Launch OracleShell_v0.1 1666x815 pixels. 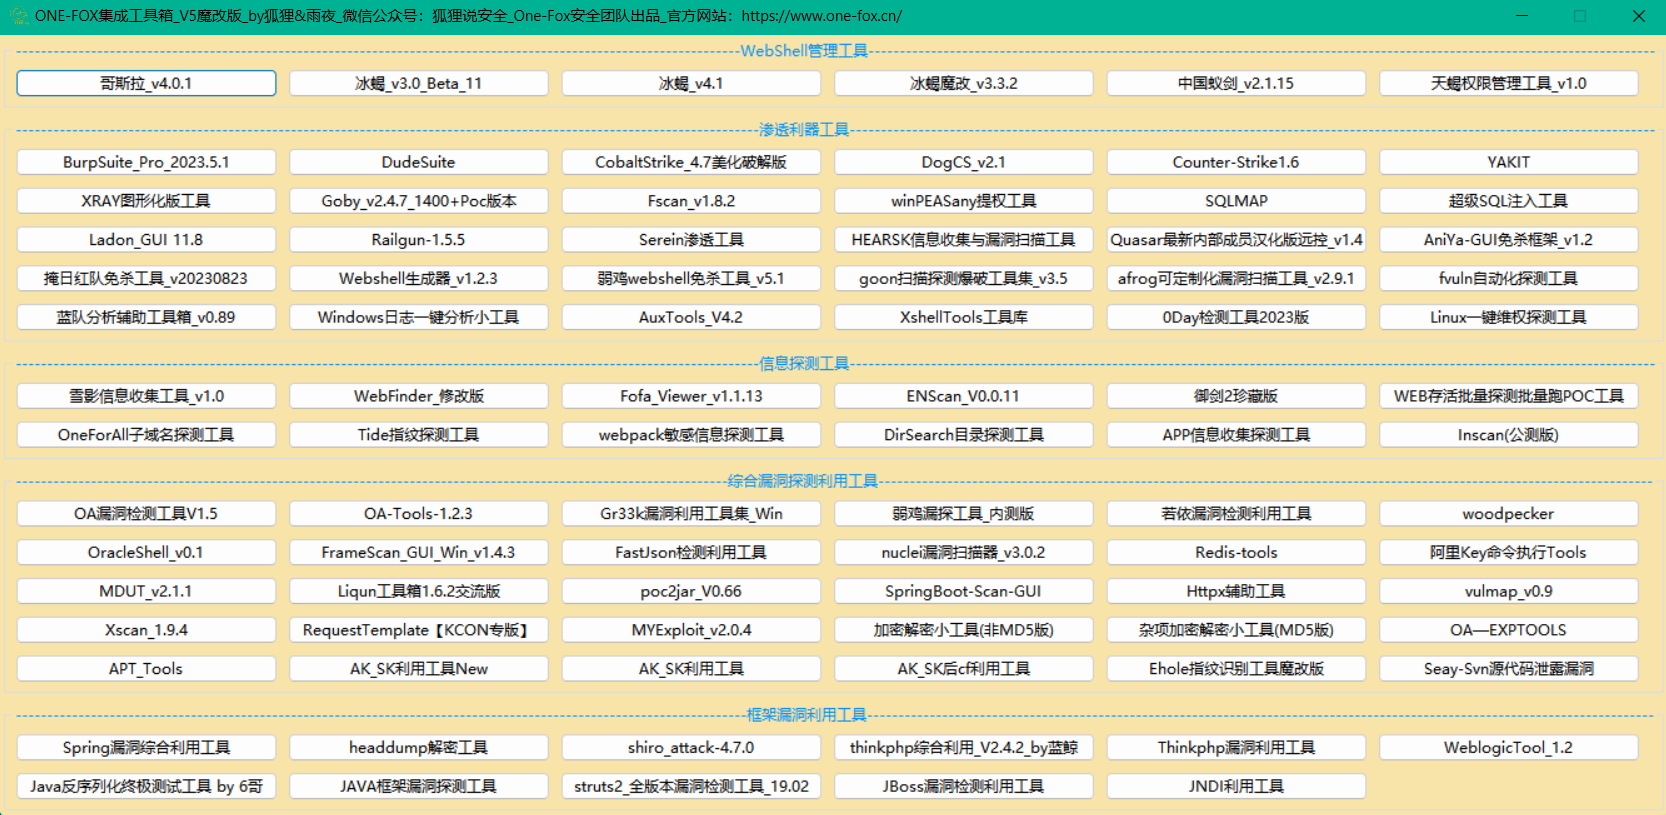click(x=146, y=553)
